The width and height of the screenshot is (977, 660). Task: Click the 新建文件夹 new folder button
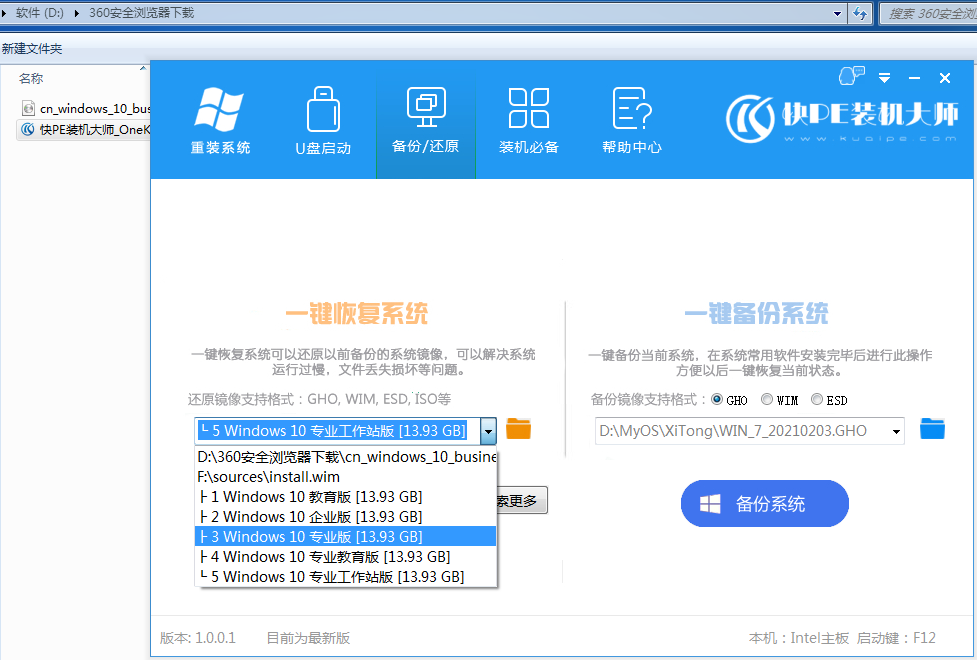[x=32, y=48]
